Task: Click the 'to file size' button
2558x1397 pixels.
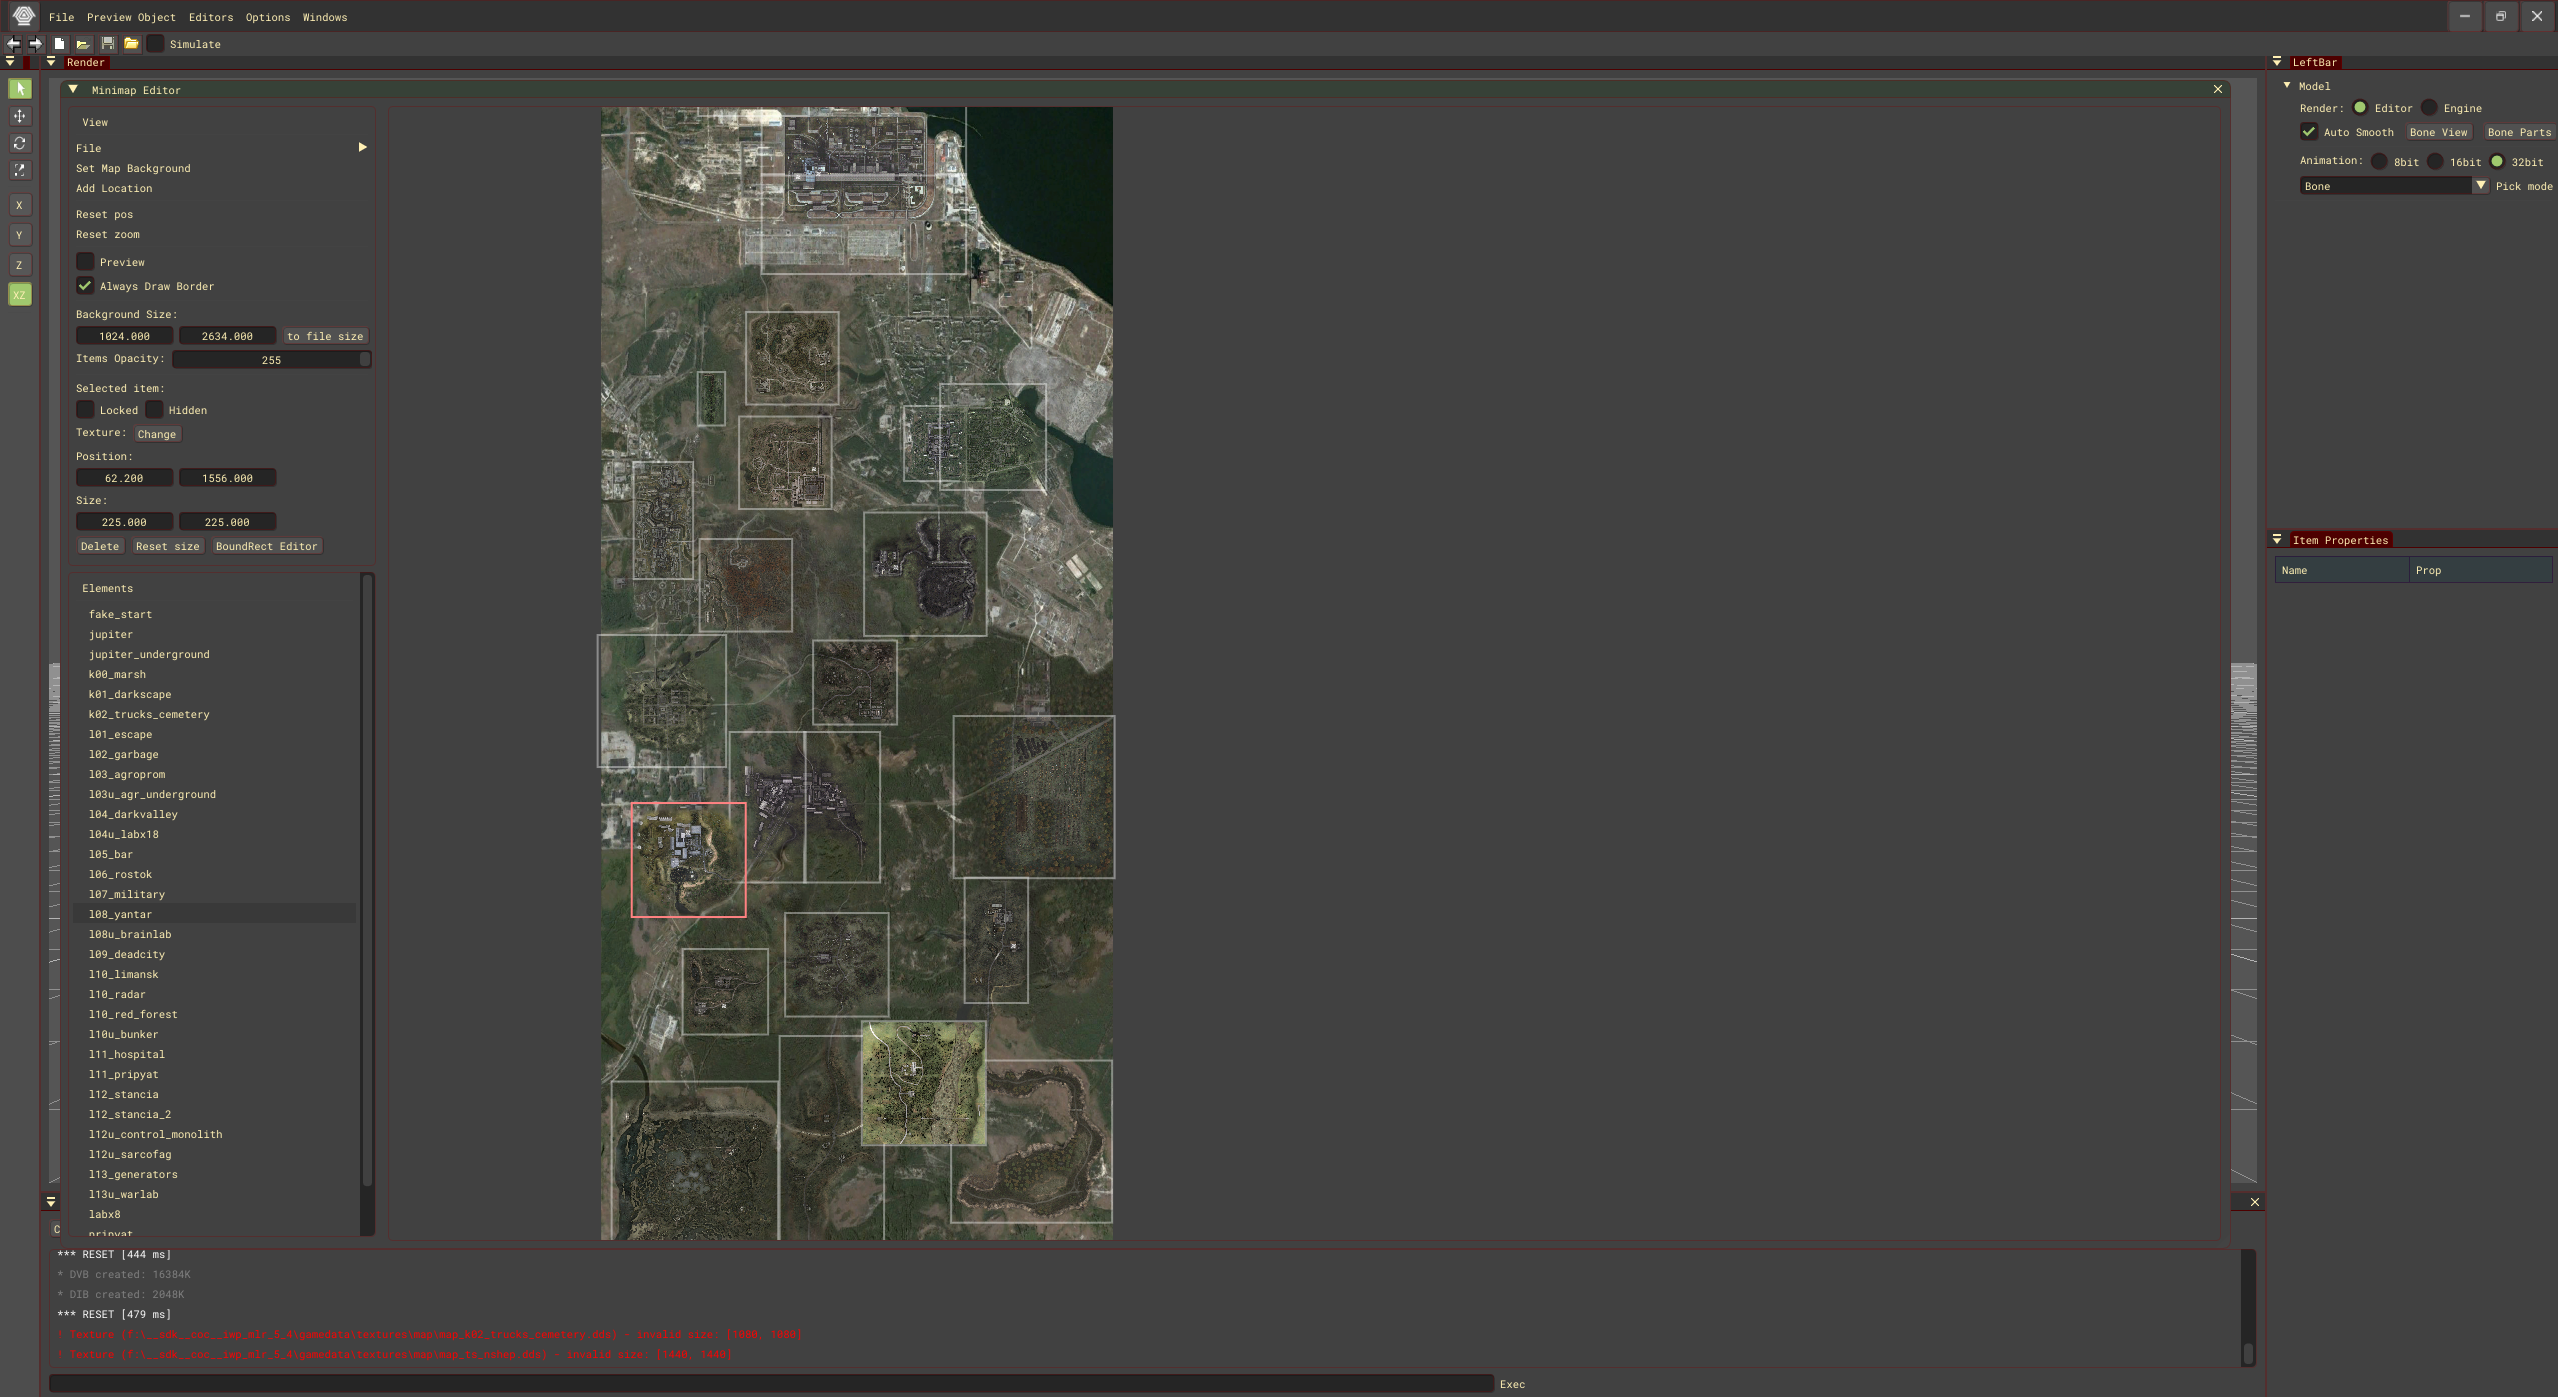Action: [325, 336]
